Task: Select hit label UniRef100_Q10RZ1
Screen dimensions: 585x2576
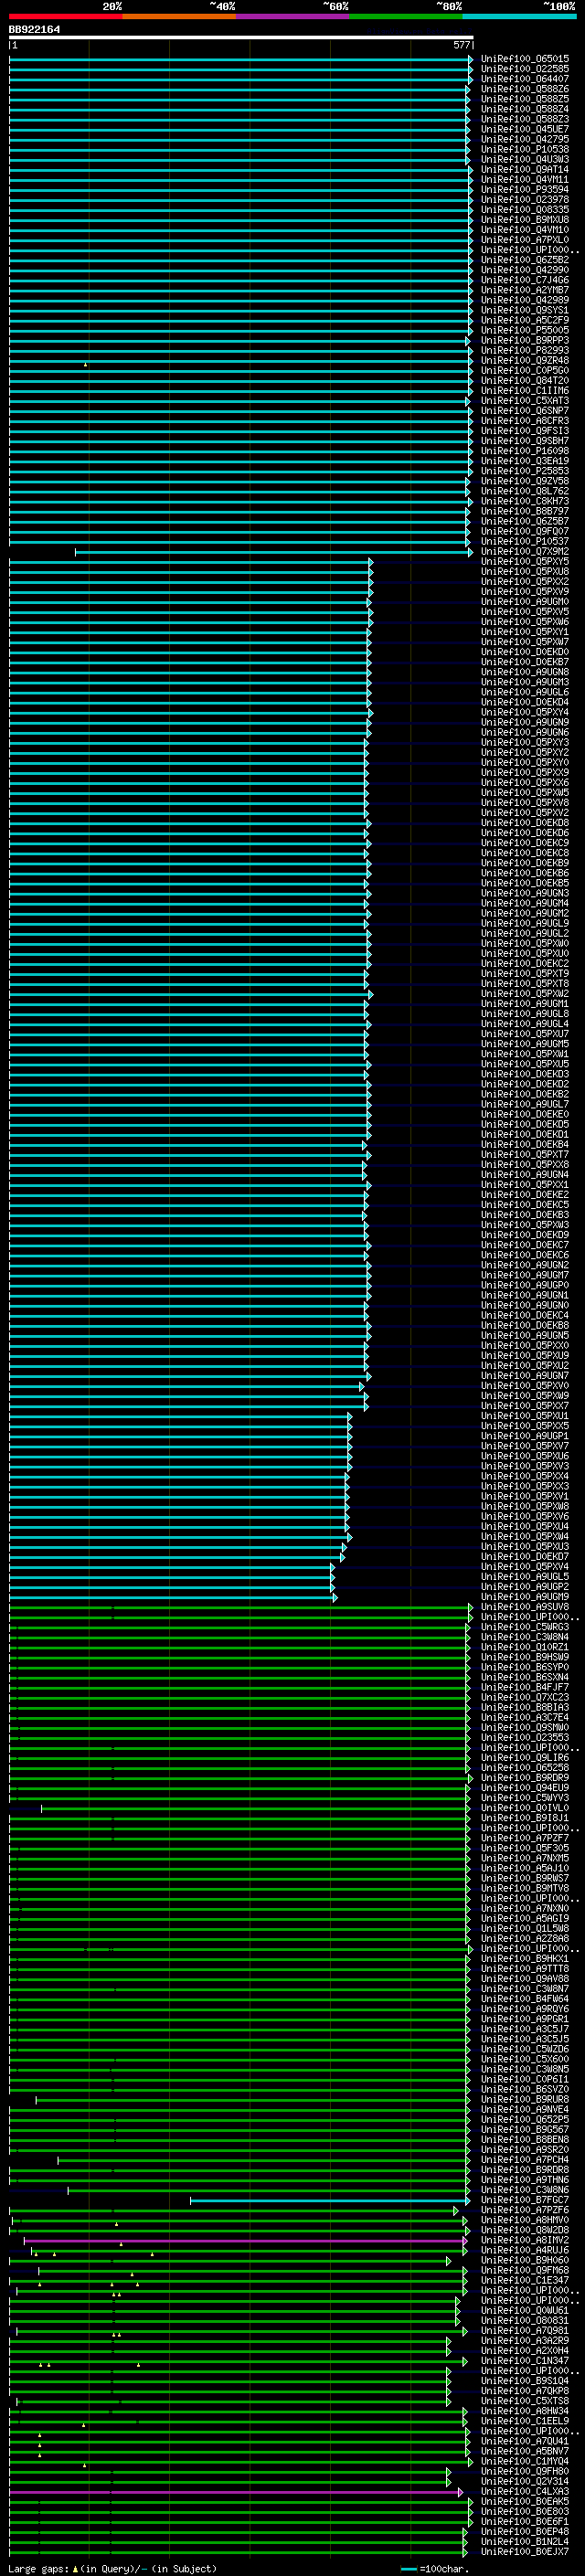Action: [524, 1647]
